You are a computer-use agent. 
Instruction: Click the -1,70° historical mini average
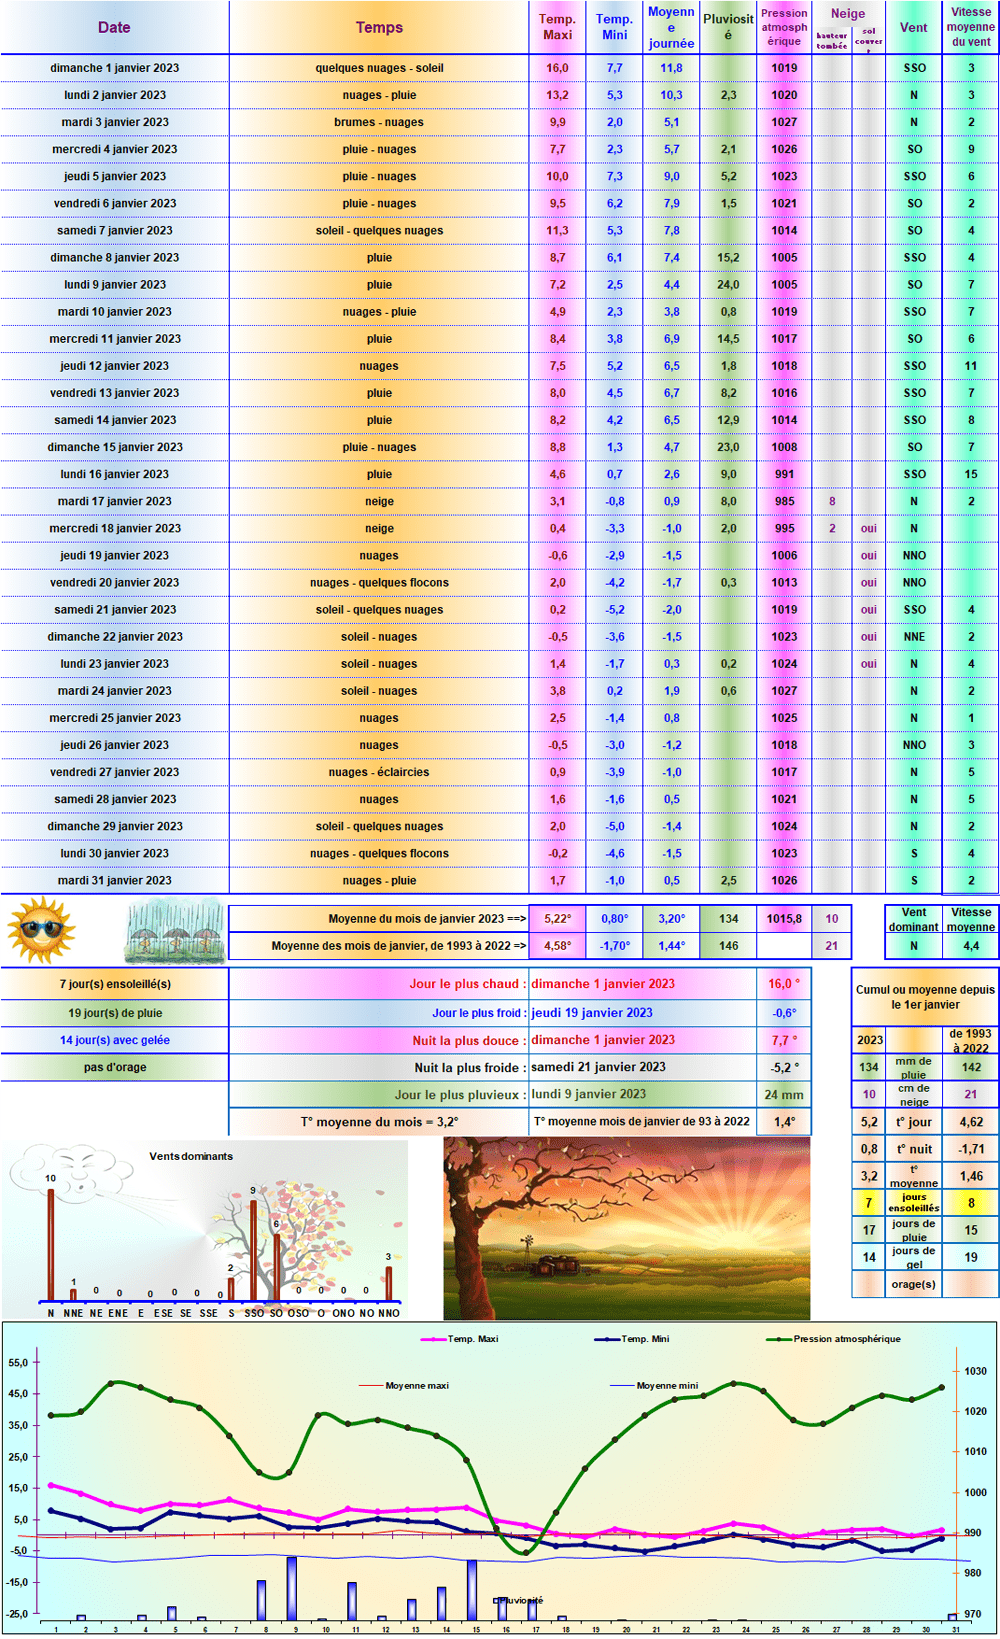[614, 945]
